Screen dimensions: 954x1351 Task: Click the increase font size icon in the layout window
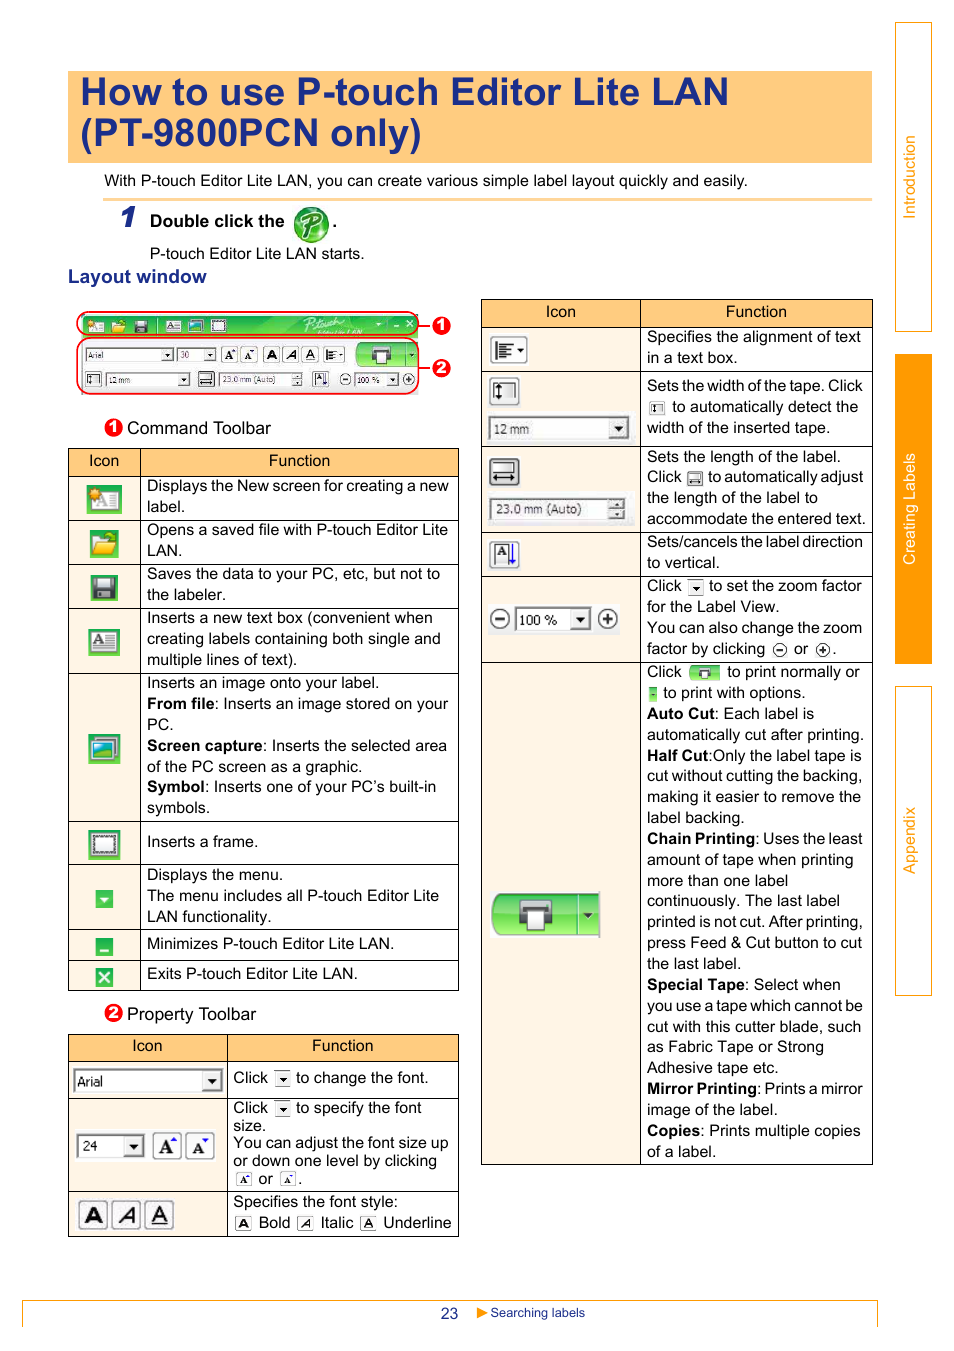[x=230, y=354]
